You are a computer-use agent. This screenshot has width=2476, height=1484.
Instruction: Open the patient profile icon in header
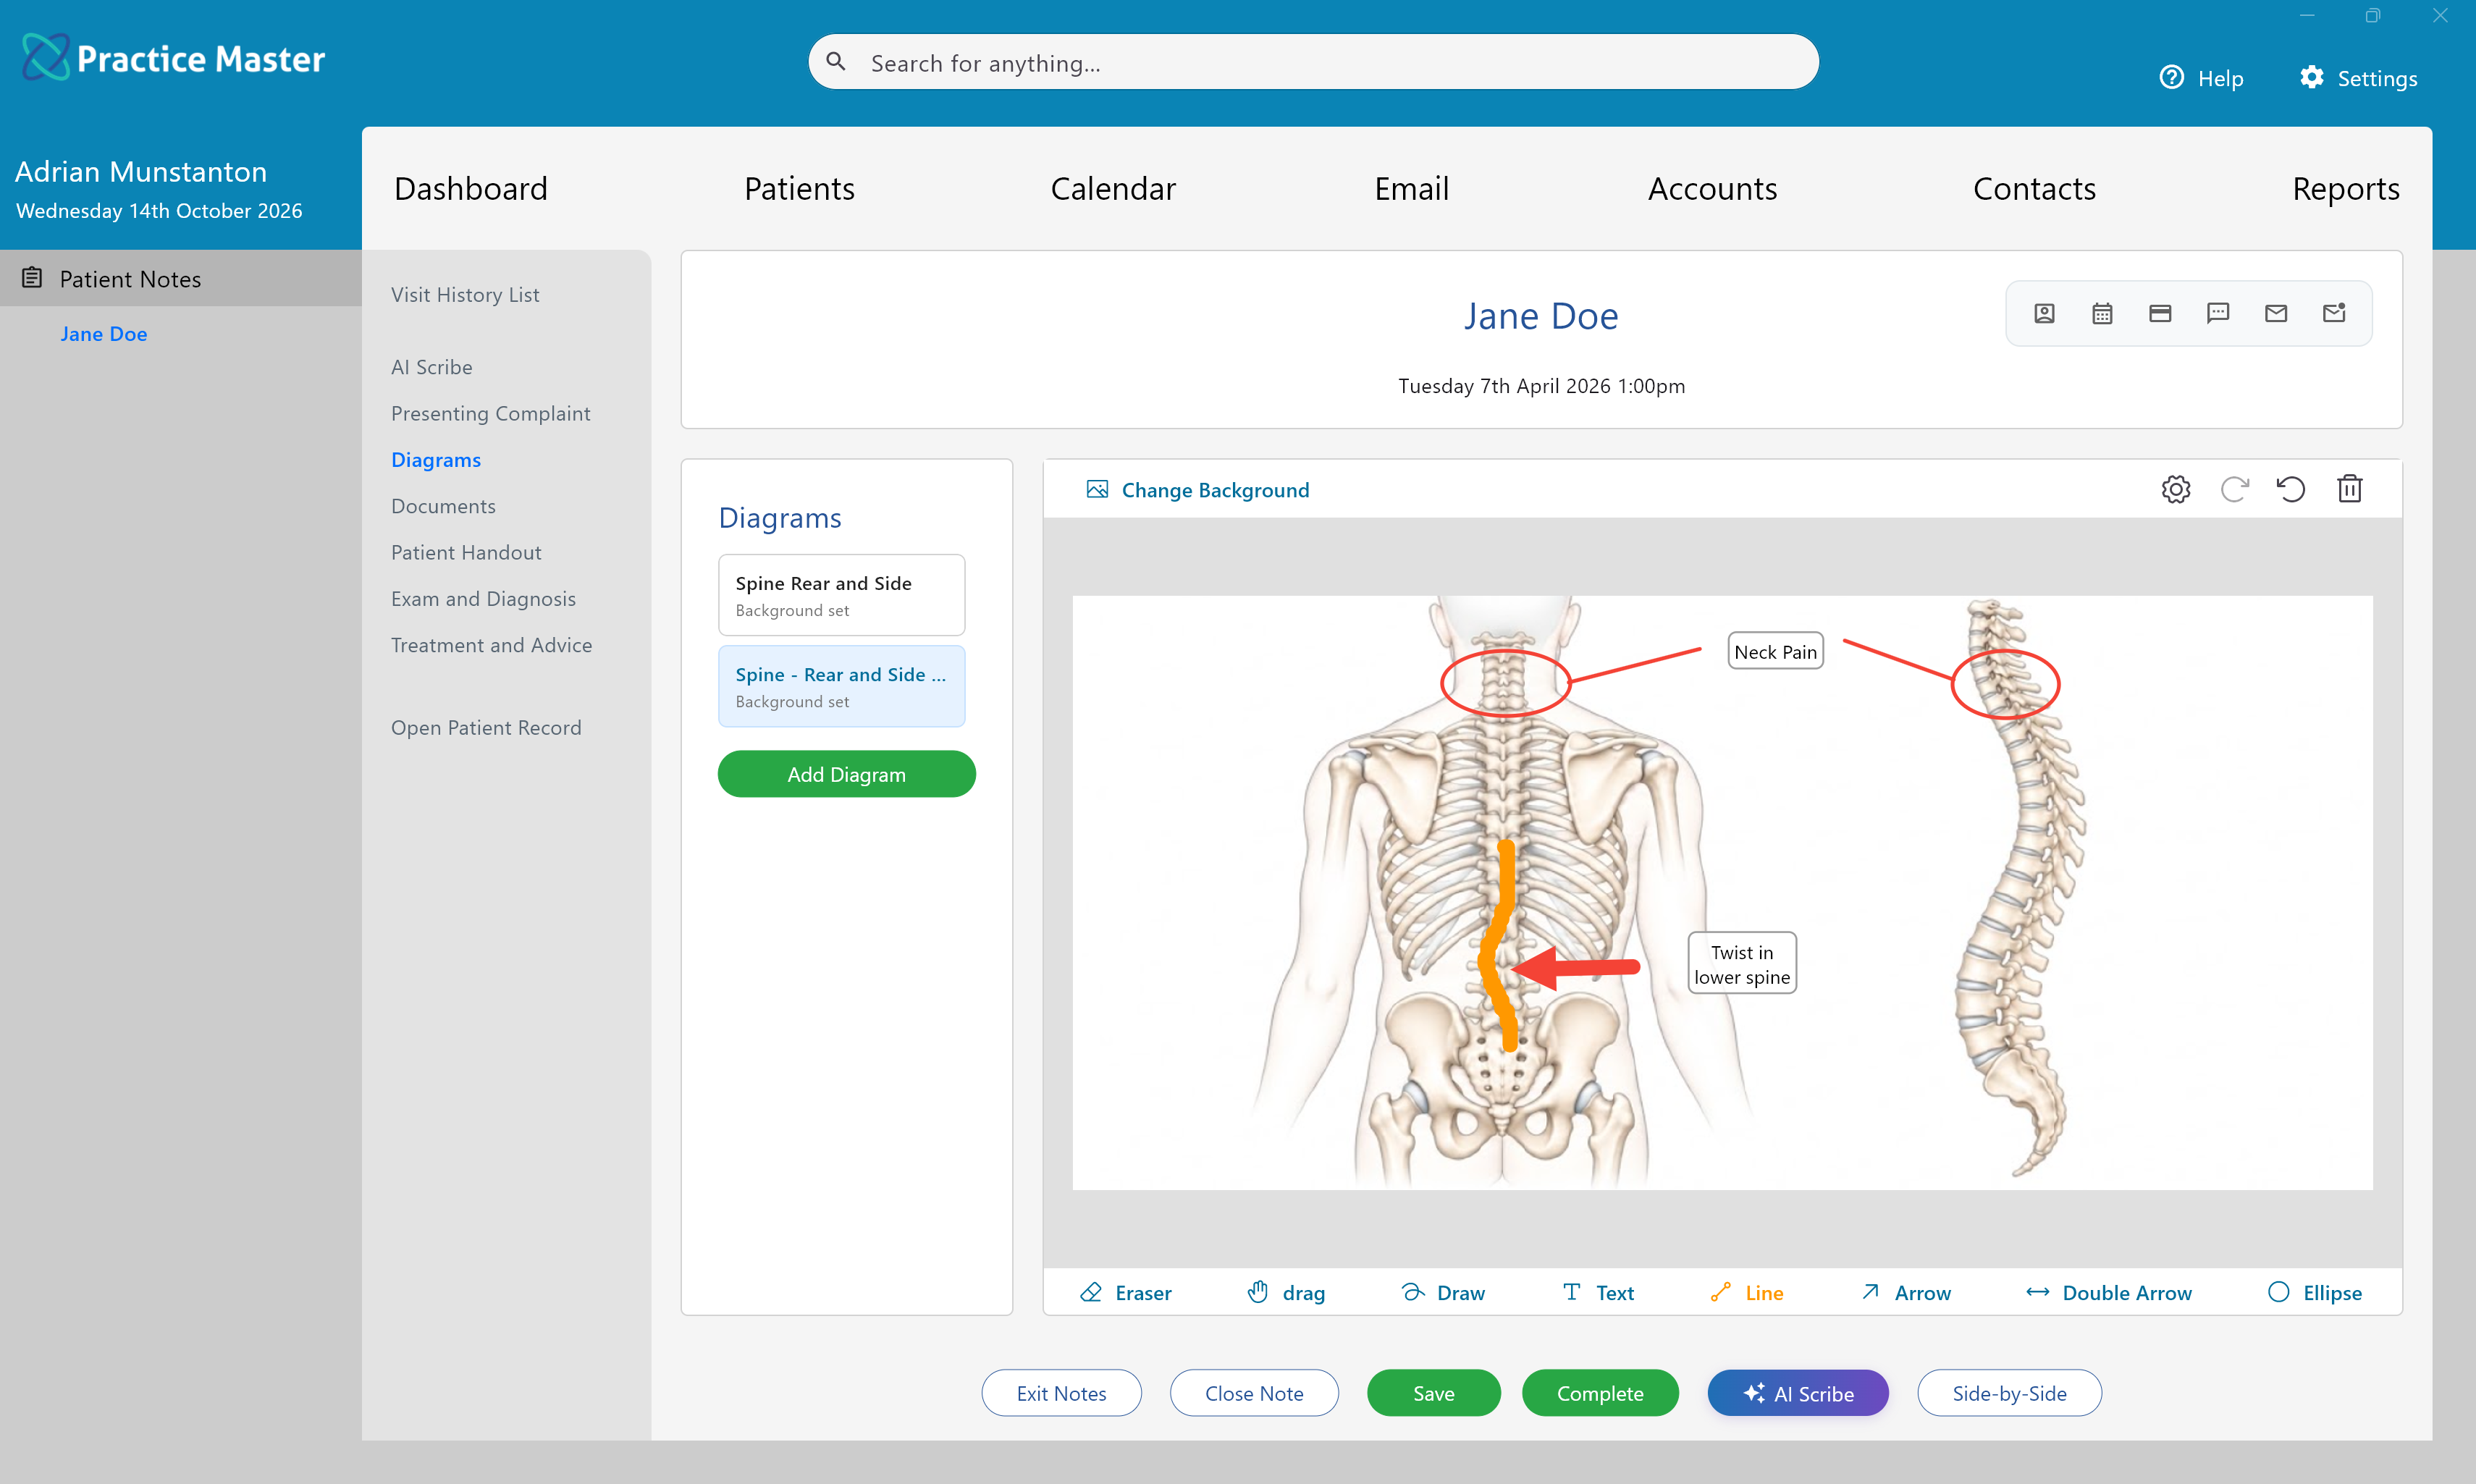point(2044,314)
